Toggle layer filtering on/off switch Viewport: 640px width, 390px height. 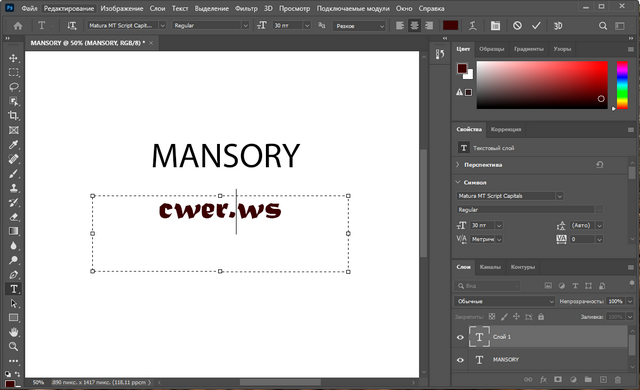pos(632,283)
